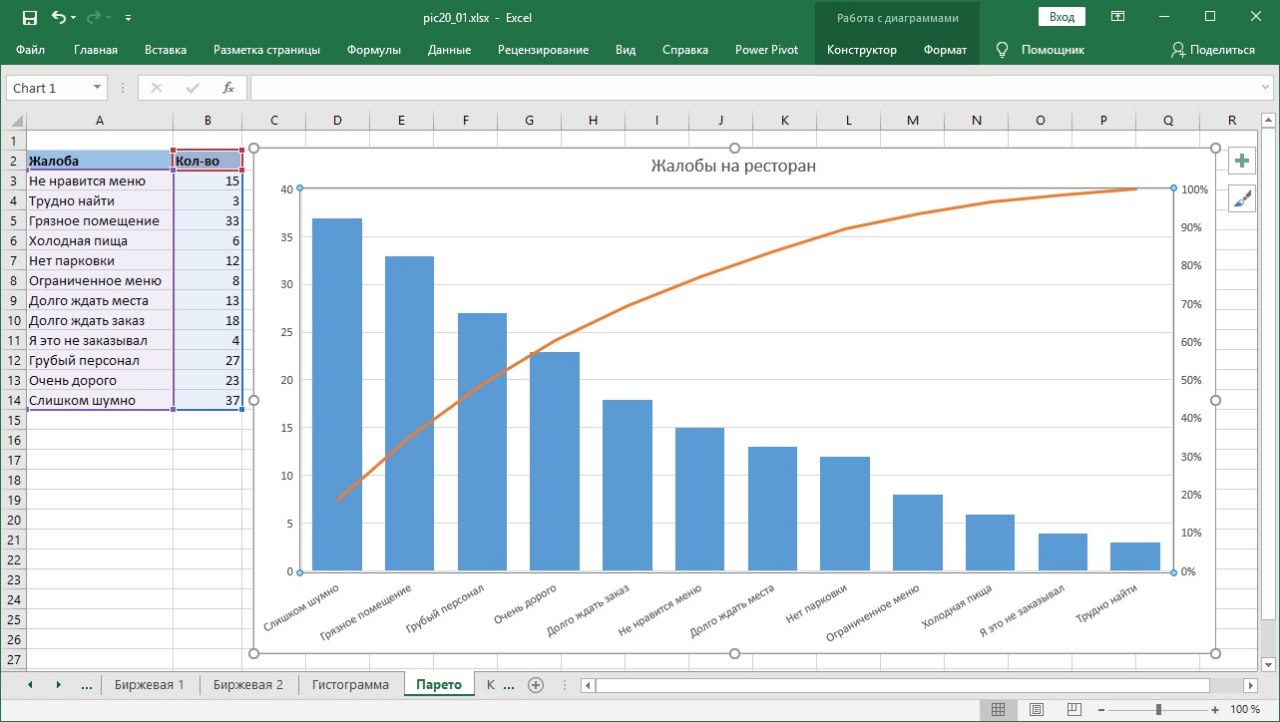The height and width of the screenshot is (722, 1280).
Task: Click the Chart Styles brush button
Action: tap(1241, 199)
